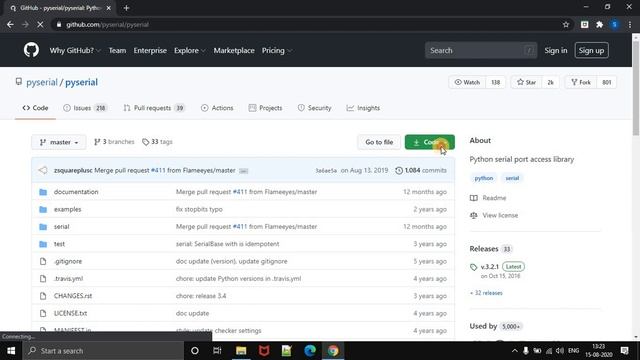Watch the repository with the Watch button

tap(467, 82)
